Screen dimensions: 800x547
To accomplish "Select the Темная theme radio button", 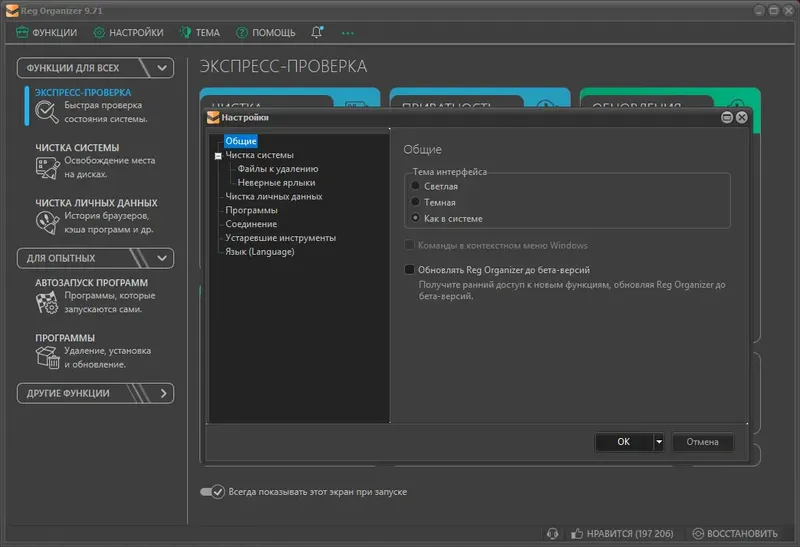I will coord(415,202).
